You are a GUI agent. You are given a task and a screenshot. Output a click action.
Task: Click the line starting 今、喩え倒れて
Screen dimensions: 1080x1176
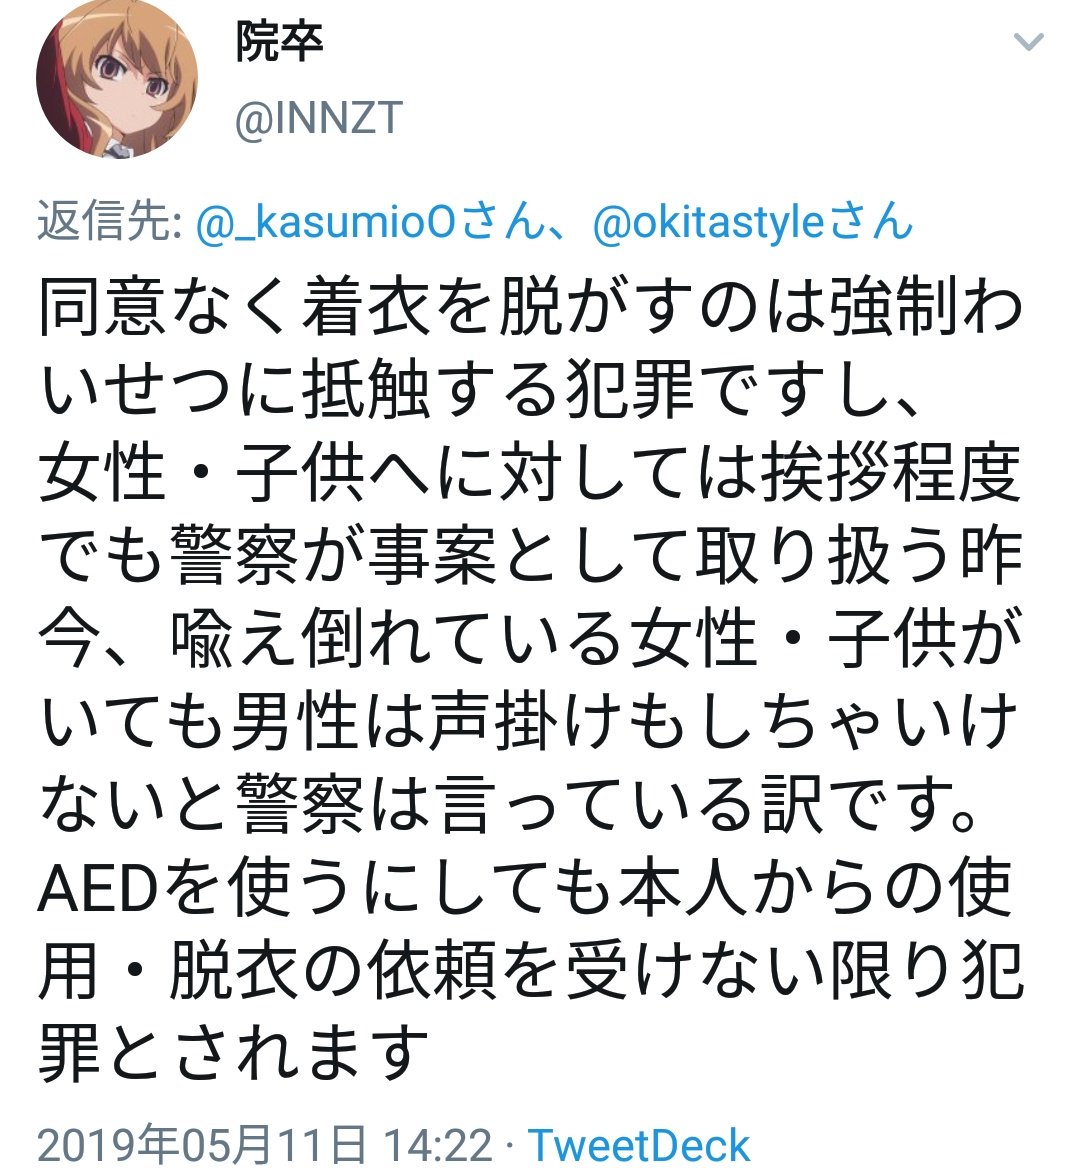click(x=531, y=639)
